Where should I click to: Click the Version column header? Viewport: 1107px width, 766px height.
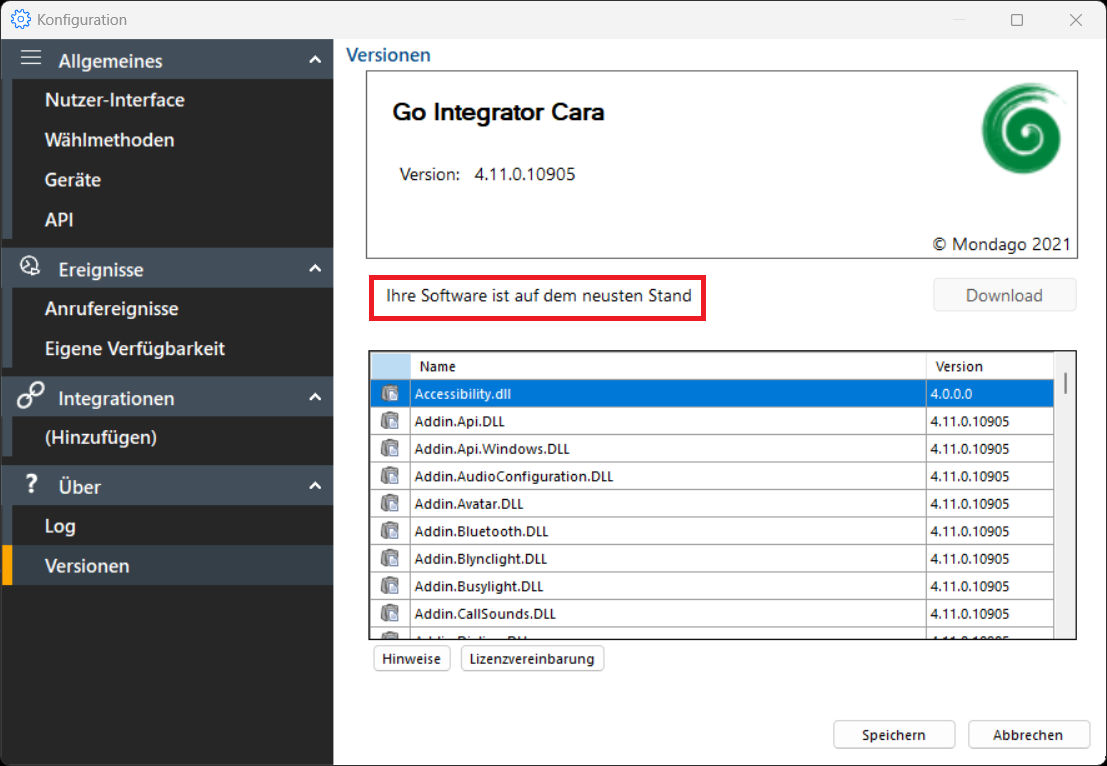pyautogui.click(x=990, y=366)
